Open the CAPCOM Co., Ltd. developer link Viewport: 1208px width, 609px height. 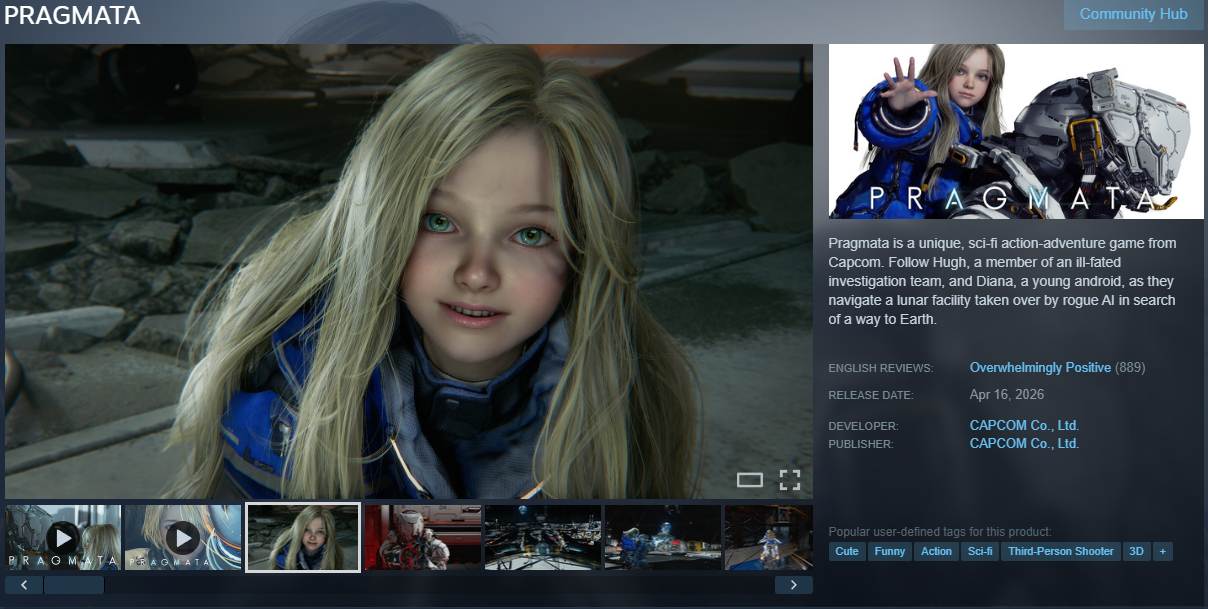[x=1024, y=425]
